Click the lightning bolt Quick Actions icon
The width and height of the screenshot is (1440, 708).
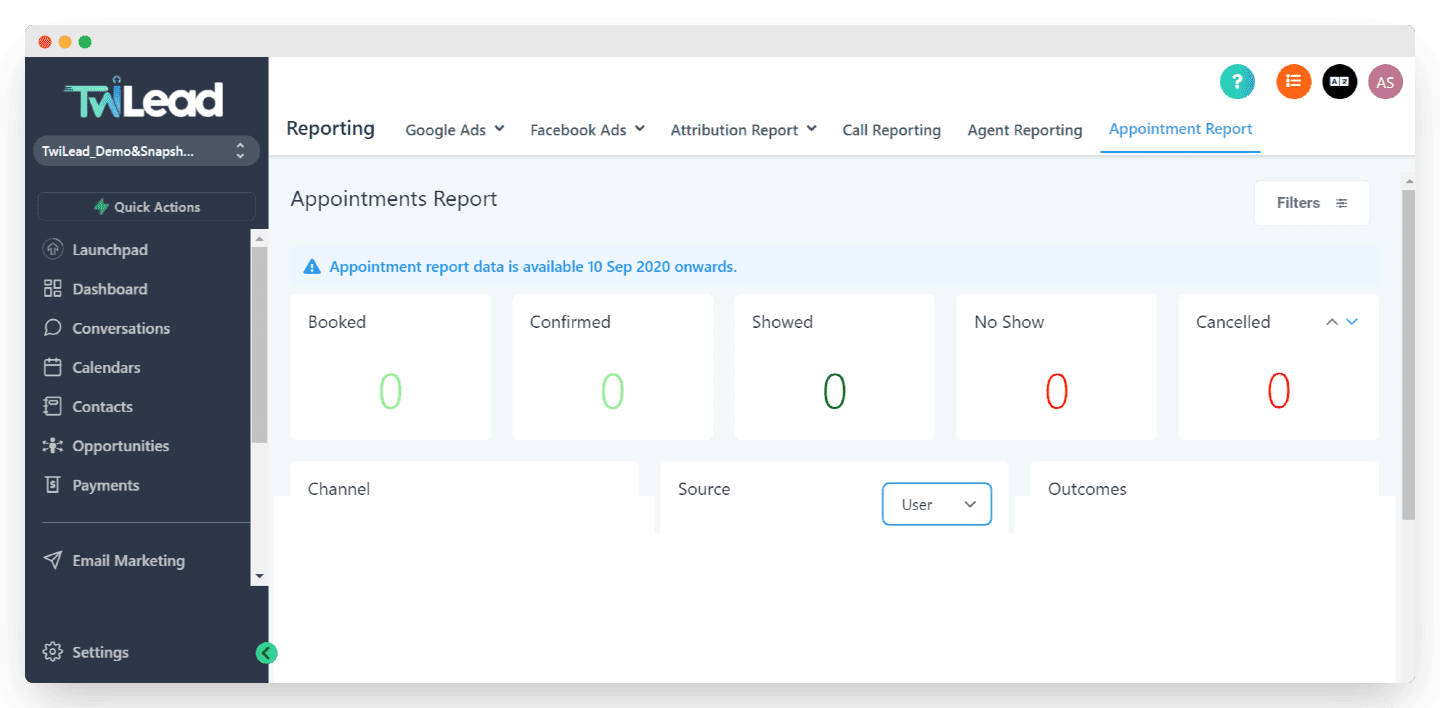[x=101, y=207]
